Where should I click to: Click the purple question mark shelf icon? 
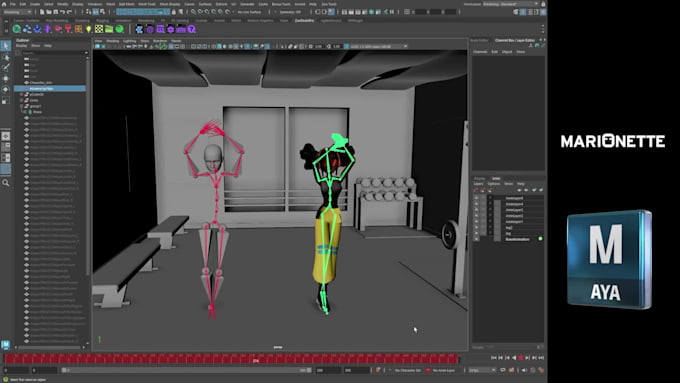192,29
